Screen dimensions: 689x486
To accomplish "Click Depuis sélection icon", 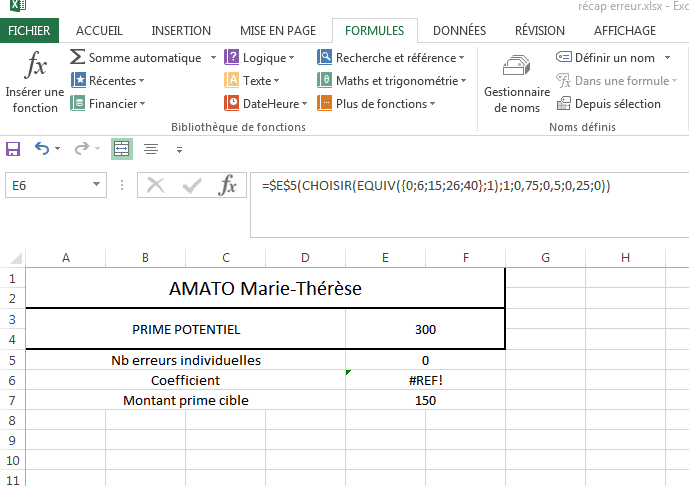I will point(563,104).
